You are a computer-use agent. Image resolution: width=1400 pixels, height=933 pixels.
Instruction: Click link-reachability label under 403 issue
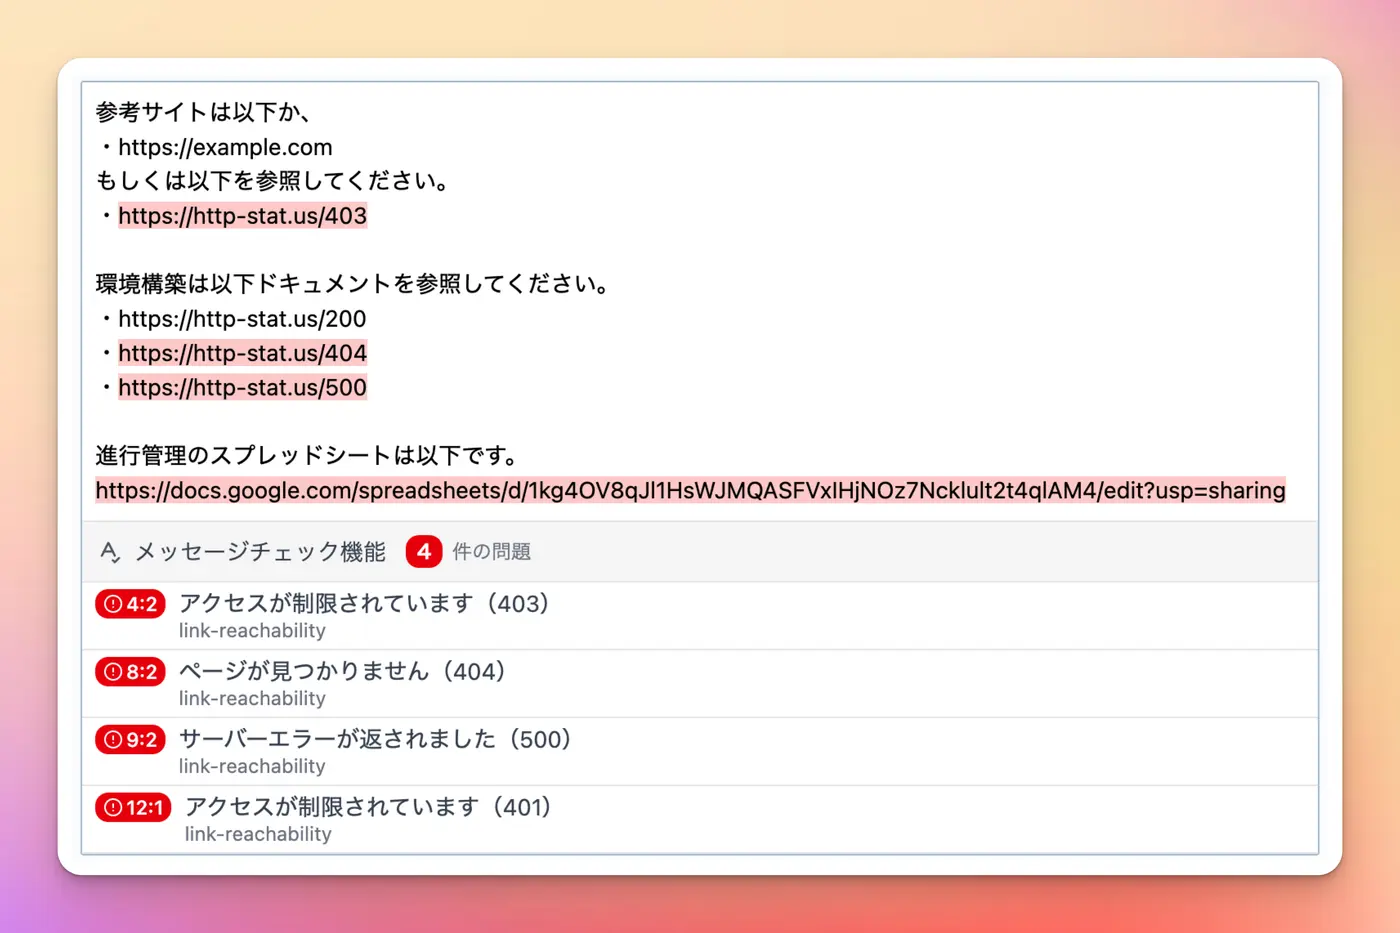click(x=252, y=631)
